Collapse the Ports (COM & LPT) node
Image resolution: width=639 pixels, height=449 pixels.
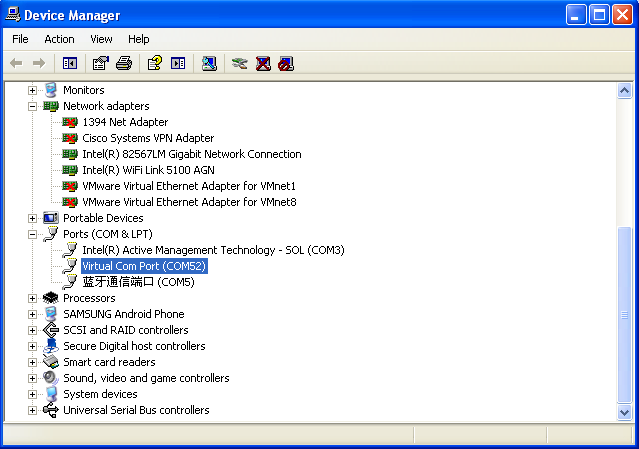point(33,234)
